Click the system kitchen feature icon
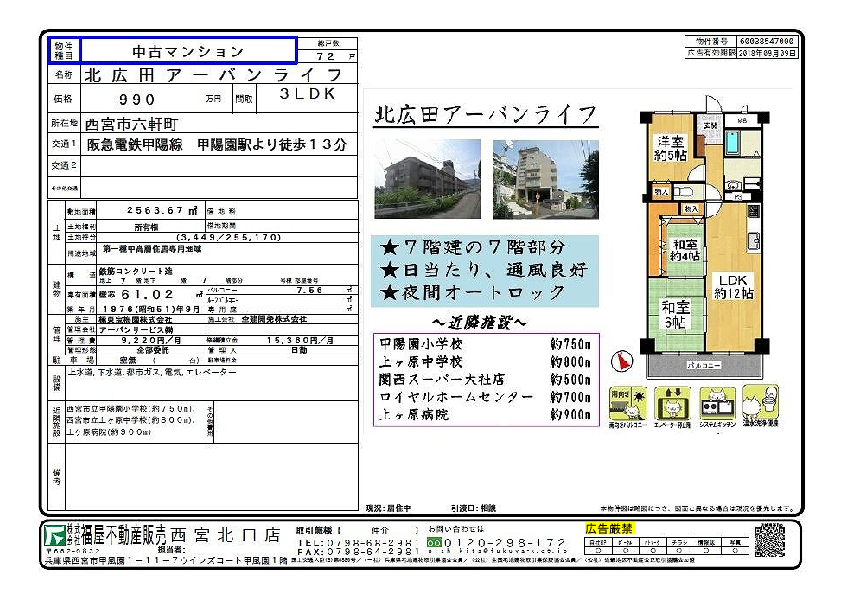 click(x=718, y=406)
